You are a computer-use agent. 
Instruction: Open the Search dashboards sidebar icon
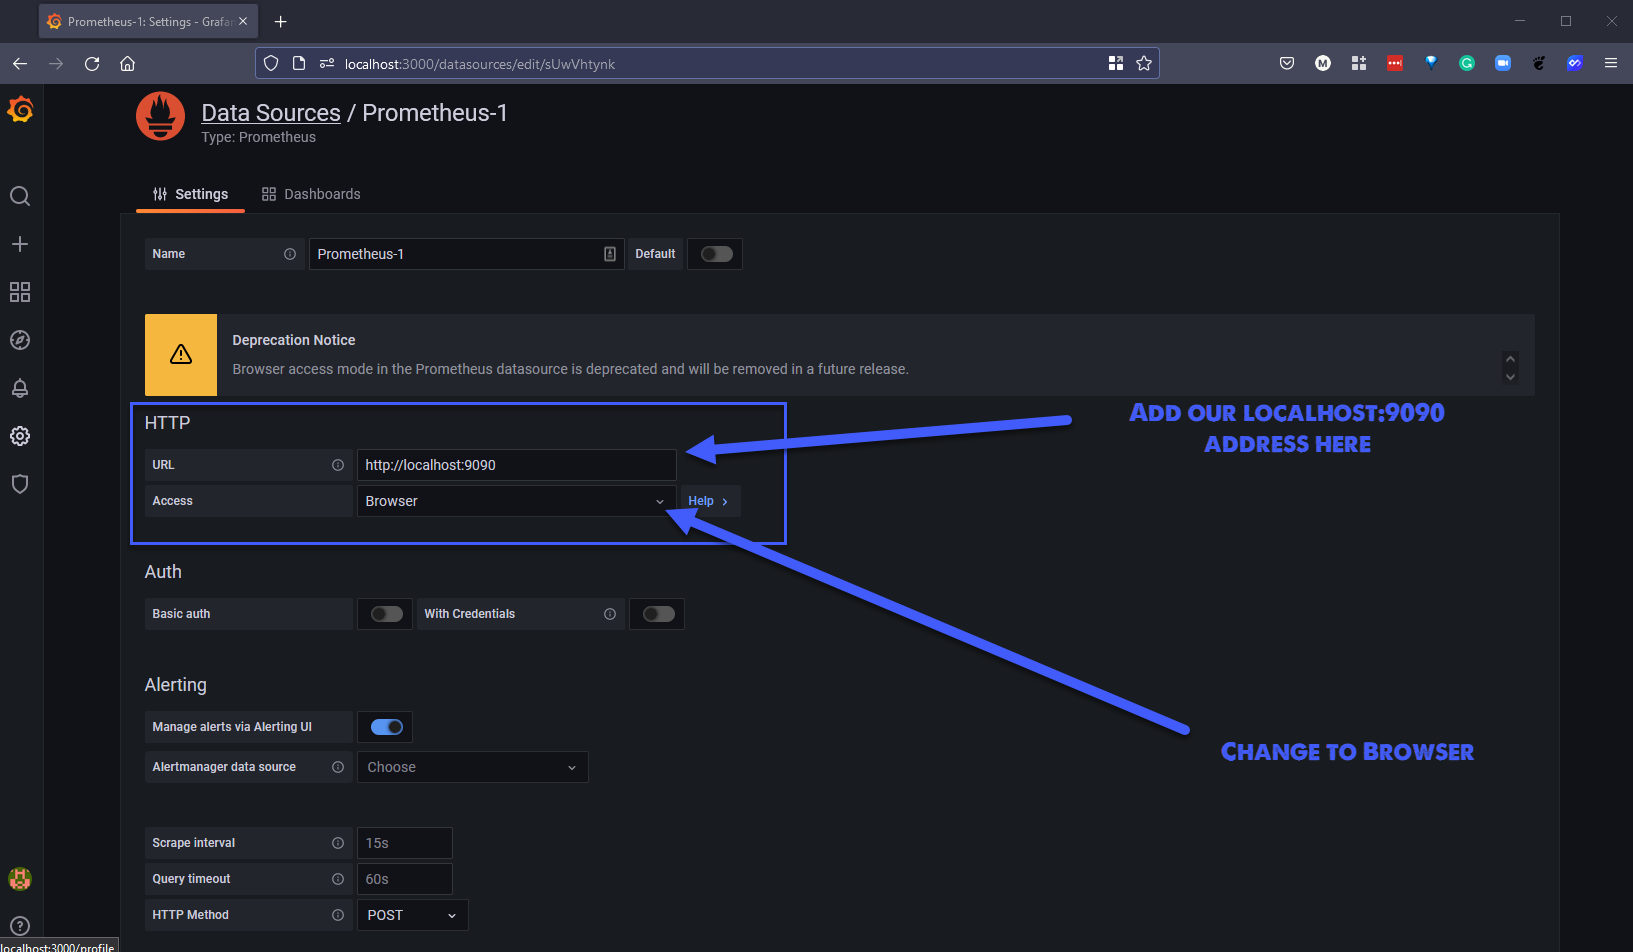pyautogui.click(x=20, y=196)
